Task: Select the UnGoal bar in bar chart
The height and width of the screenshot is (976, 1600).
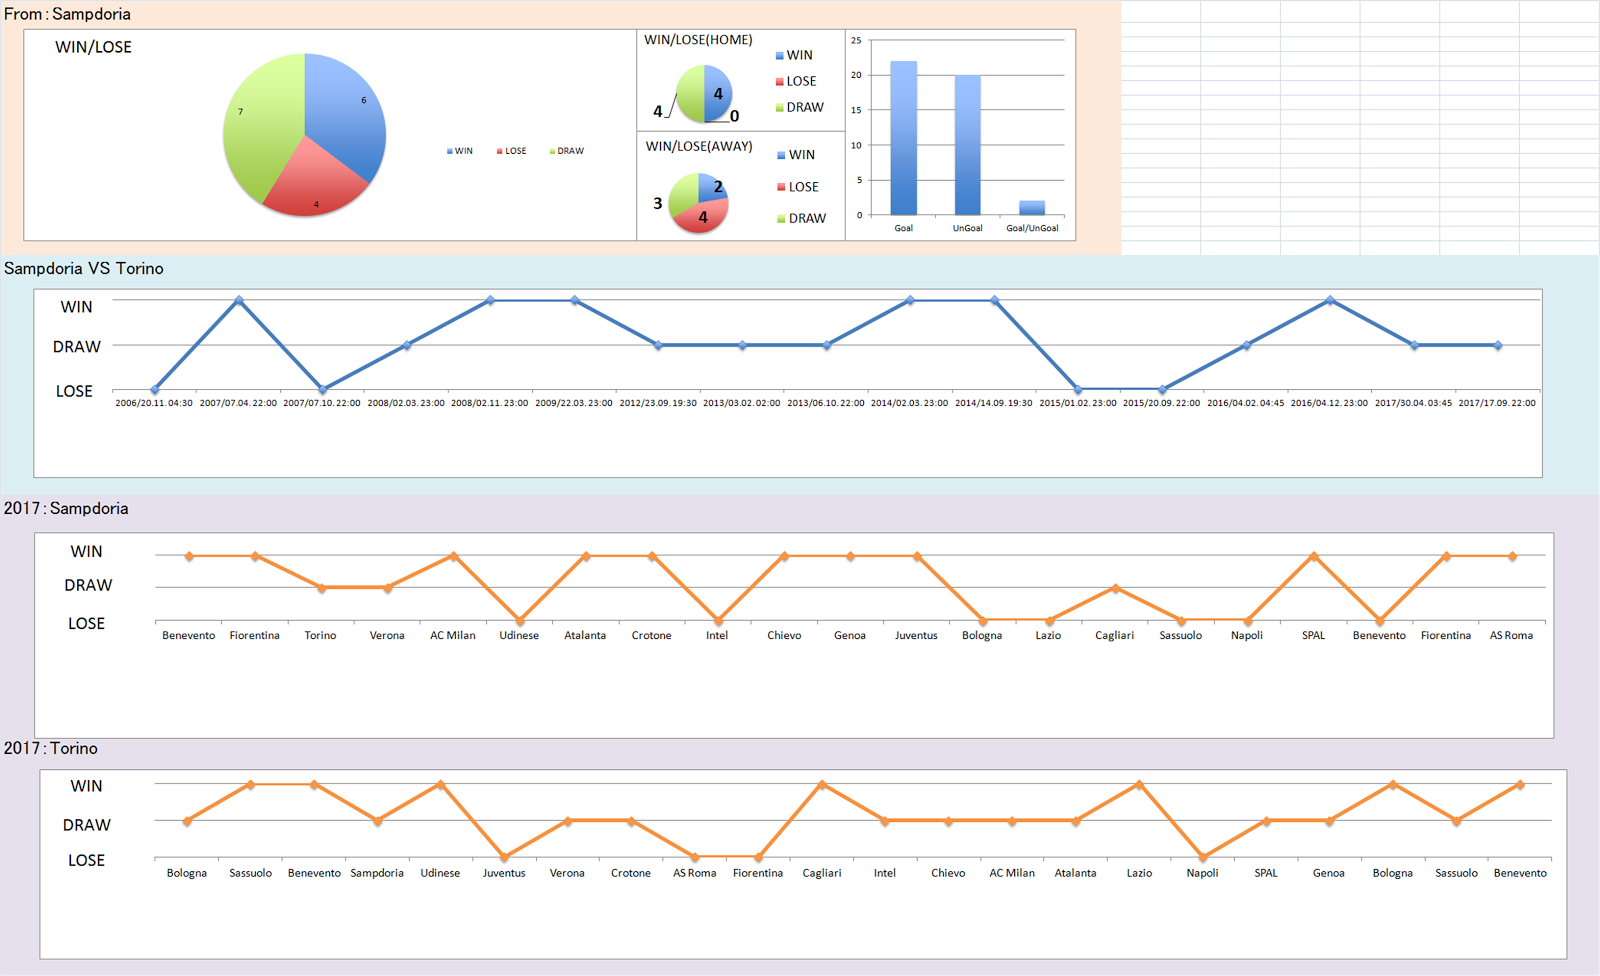Action: (967, 145)
